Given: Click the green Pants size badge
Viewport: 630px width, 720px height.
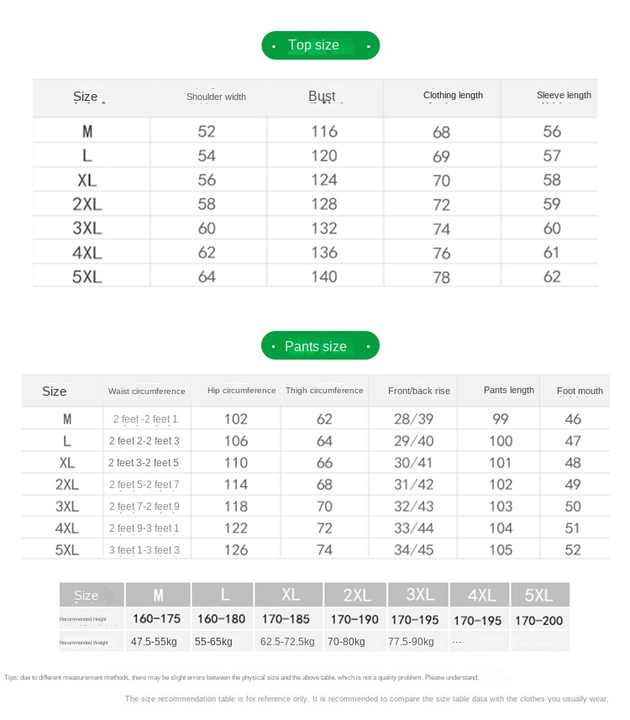Looking at the screenshot, I should coord(320,345).
